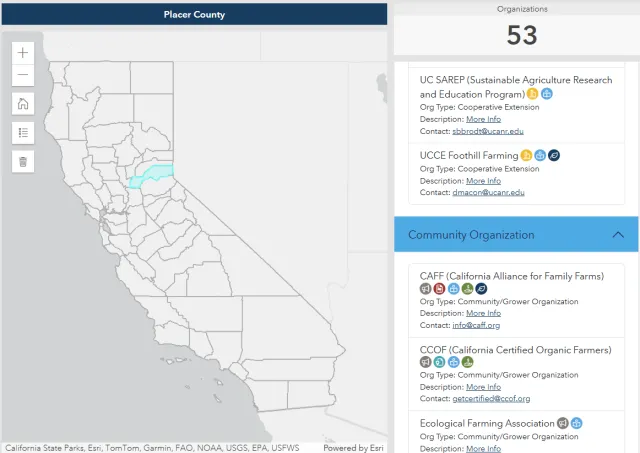
Task: Click the gray icon beside Ecological Farming Association
Action: tap(563, 423)
